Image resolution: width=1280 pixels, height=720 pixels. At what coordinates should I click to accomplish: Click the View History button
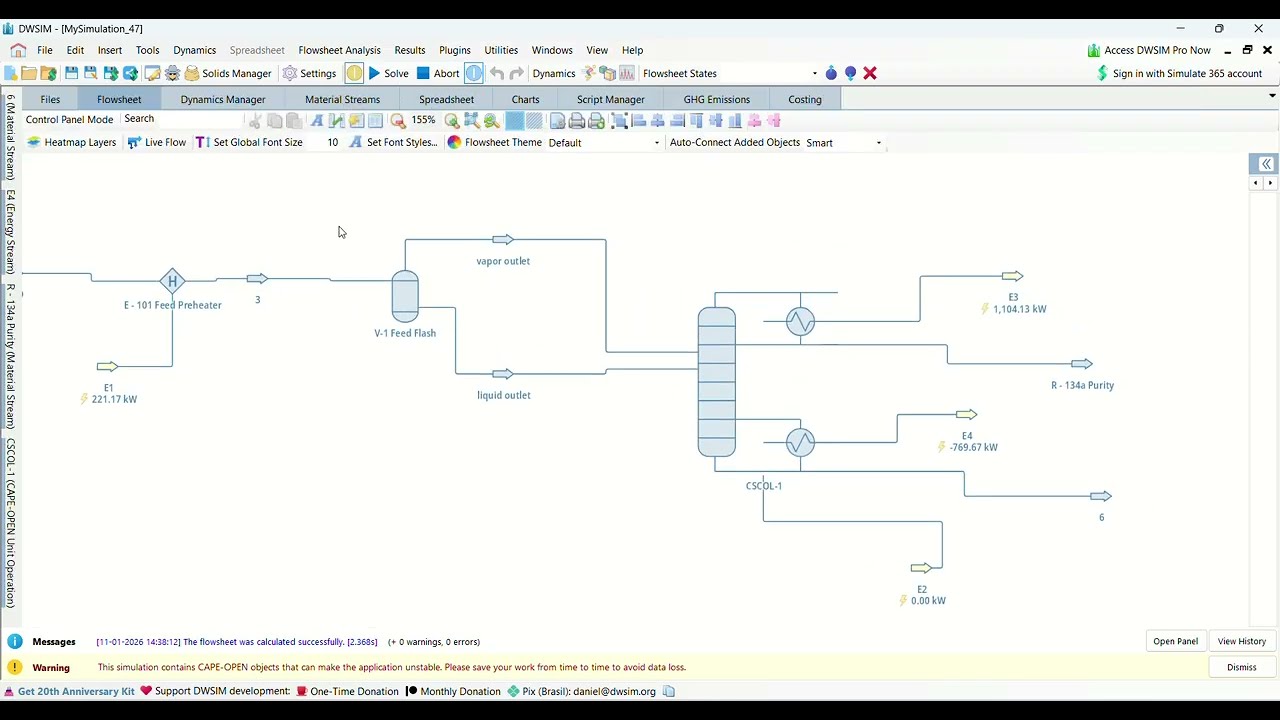pyautogui.click(x=1241, y=641)
